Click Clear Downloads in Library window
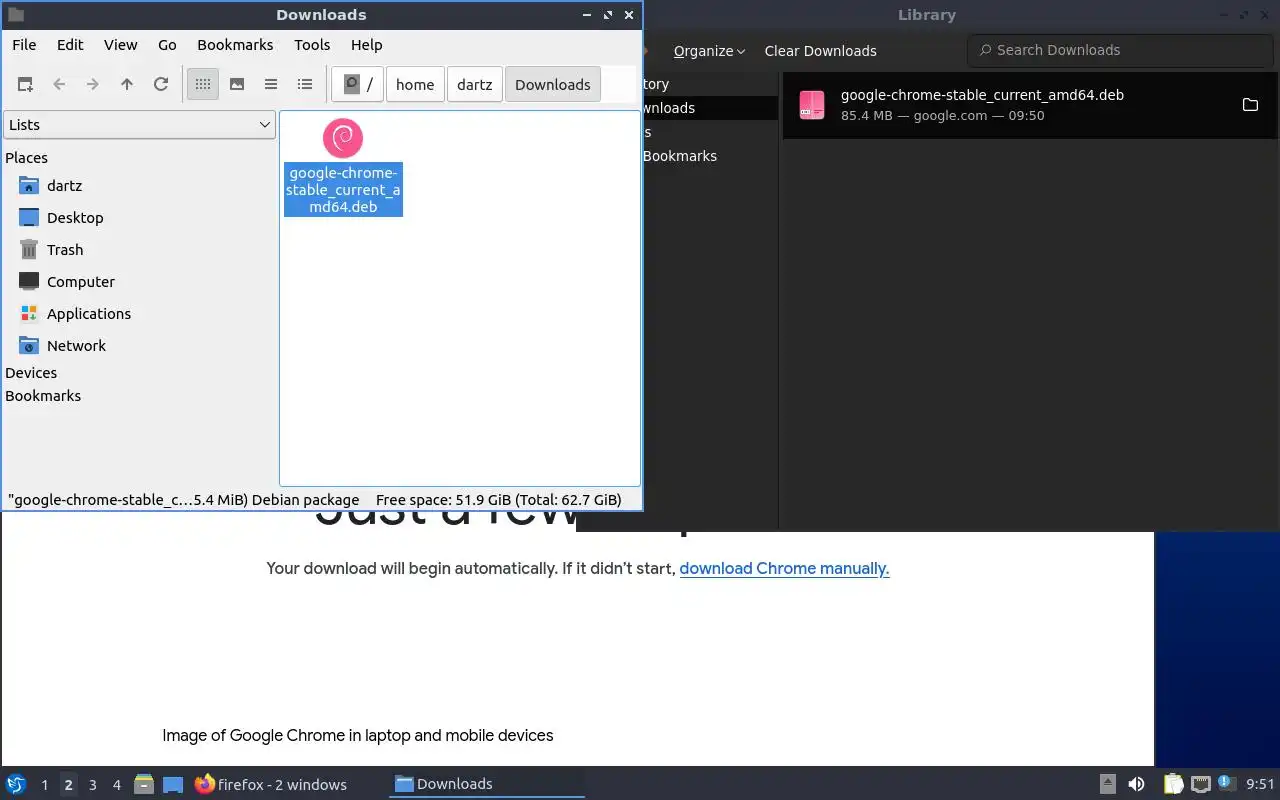 [x=820, y=51]
